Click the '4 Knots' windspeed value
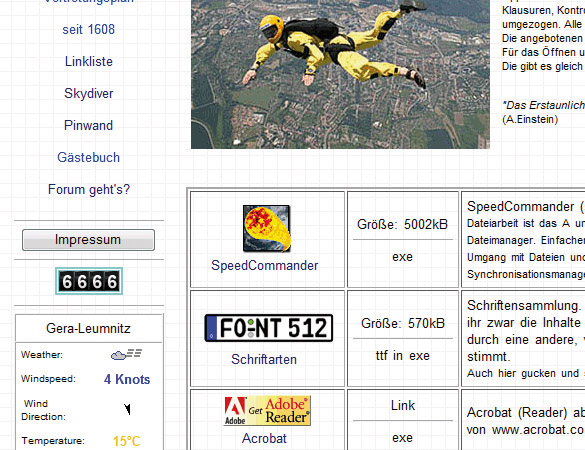585x450 pixels. (127, 379)
